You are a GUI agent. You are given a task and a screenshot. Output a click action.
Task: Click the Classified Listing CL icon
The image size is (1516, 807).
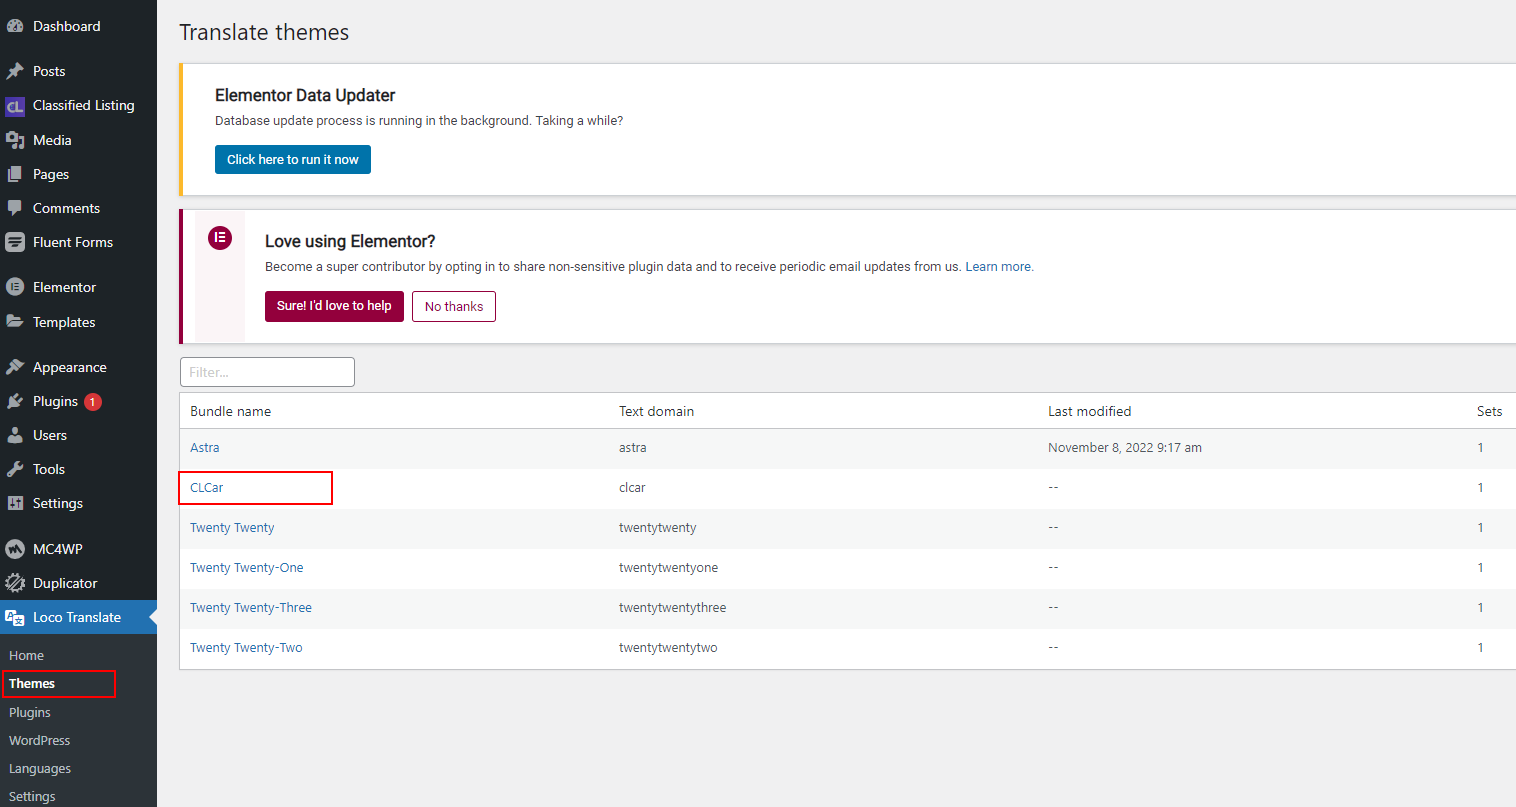[15, 106]
